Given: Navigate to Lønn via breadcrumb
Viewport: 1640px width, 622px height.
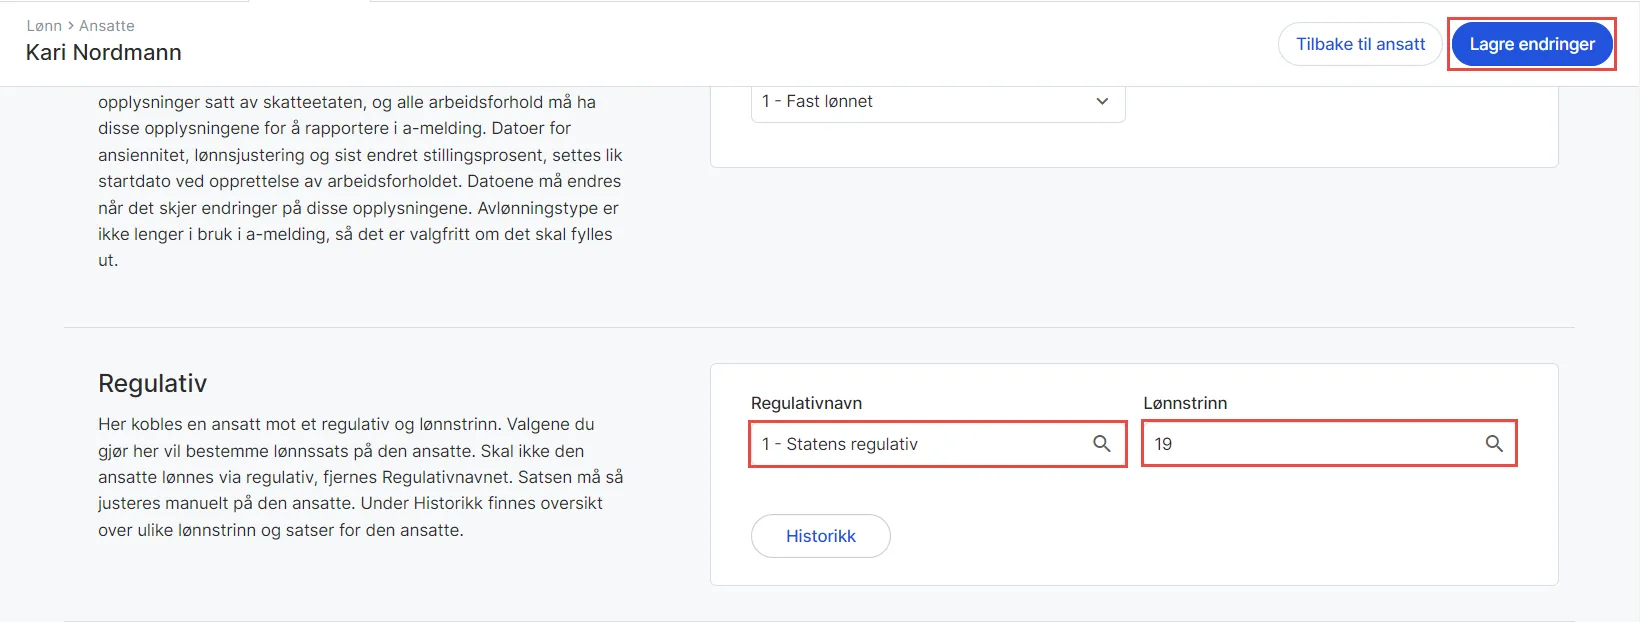Looking at the screenshot, I should (44, 25).
